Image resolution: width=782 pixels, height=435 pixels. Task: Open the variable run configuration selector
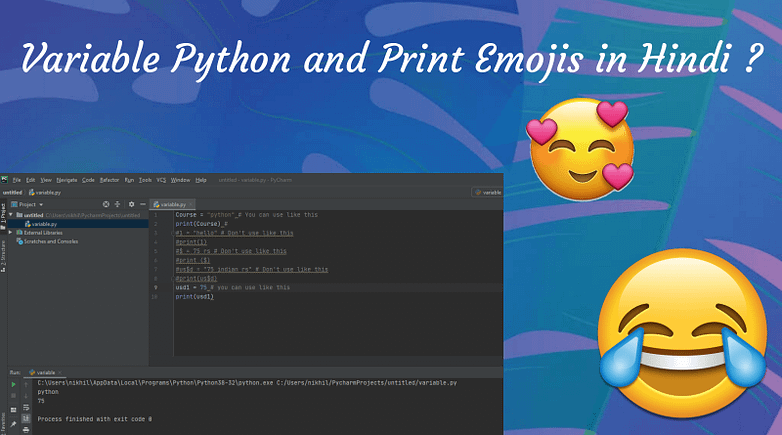487,192
